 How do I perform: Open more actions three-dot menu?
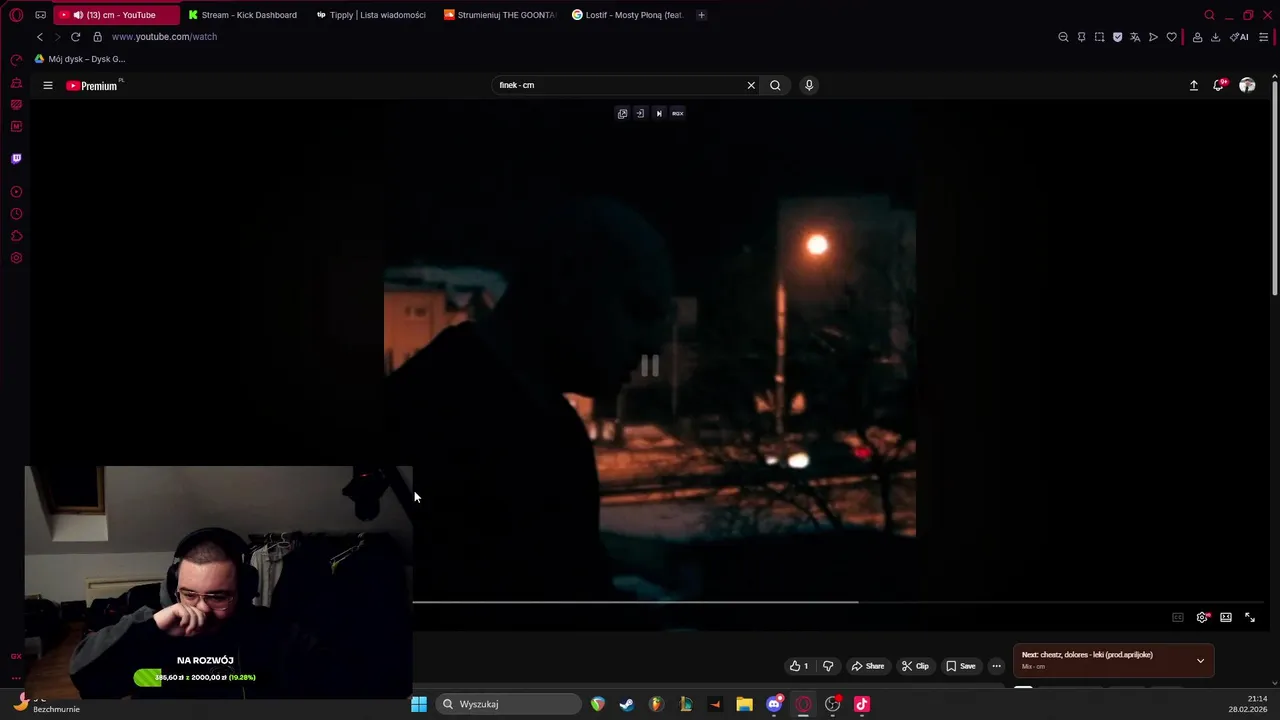coord(996,666)
